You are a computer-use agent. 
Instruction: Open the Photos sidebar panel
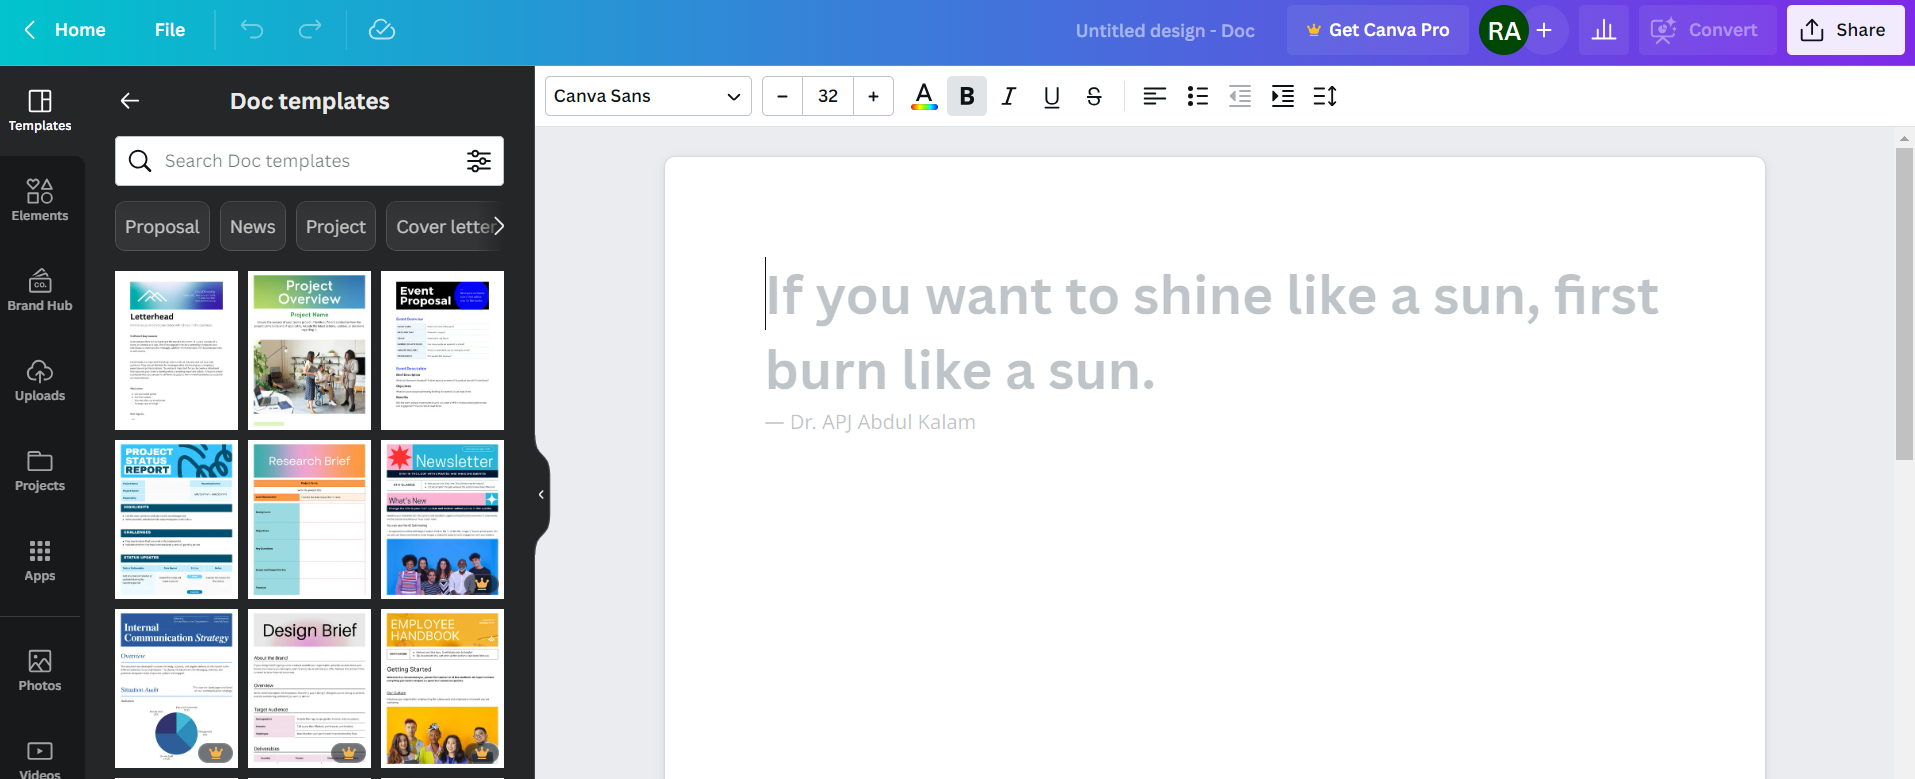tap(40, 670)
